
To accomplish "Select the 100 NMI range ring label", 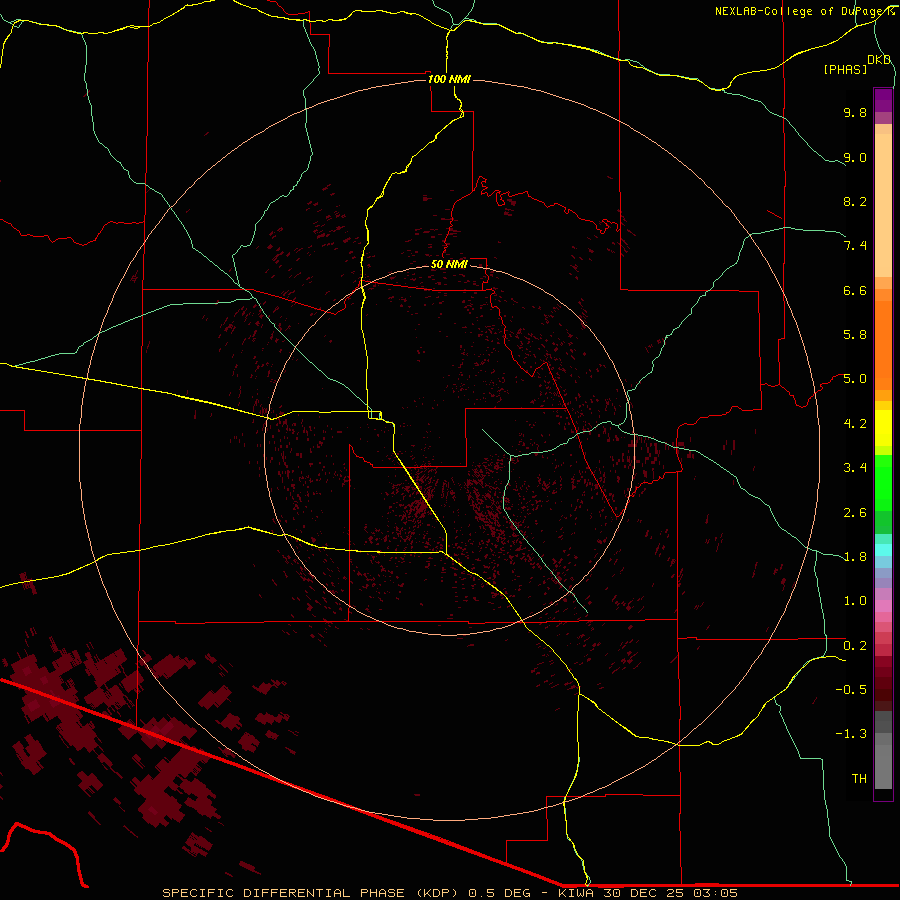I will coord(449,79).
